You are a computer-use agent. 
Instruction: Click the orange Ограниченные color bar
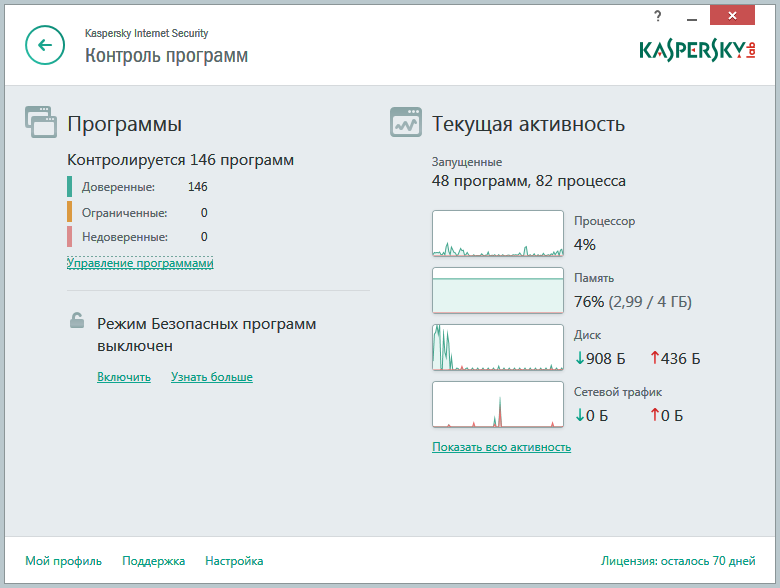tap(70, 211)
